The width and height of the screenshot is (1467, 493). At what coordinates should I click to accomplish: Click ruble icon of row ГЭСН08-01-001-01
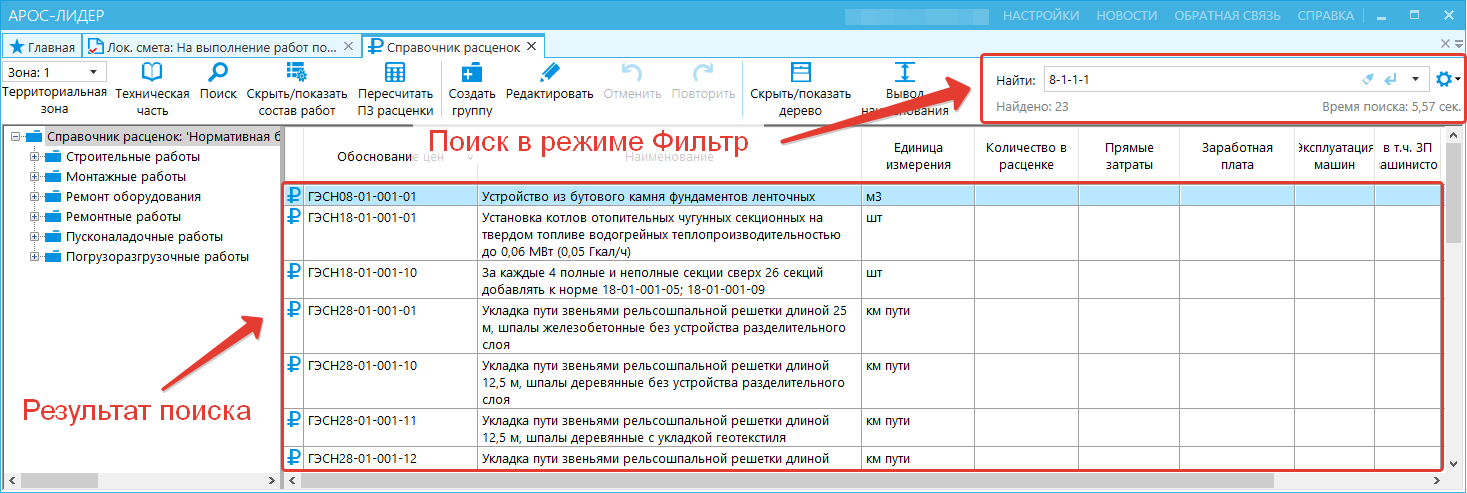click(x=295, y=196)
